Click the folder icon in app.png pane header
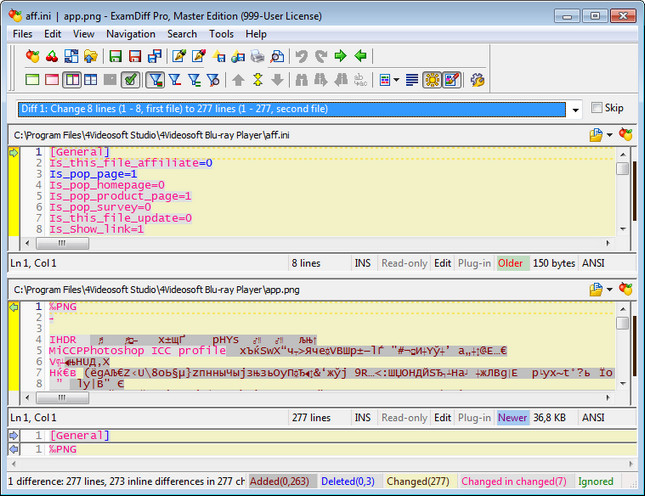 (596, 290)
